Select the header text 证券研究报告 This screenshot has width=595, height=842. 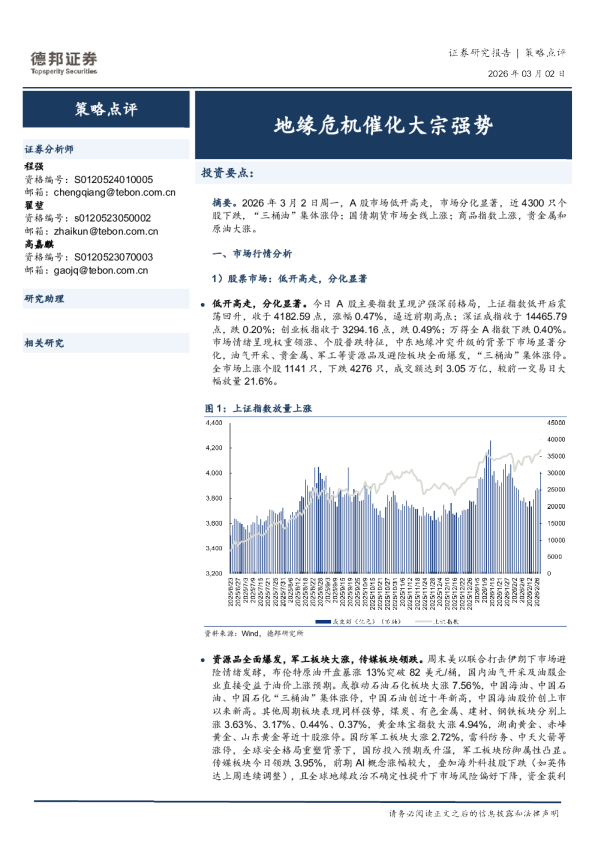coord(480,53)
